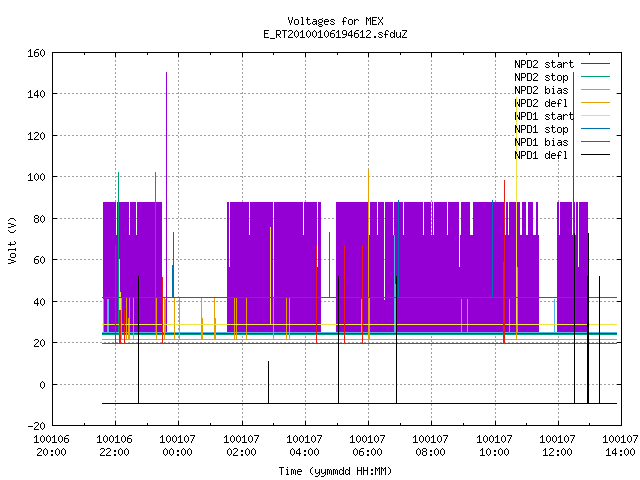Screen dimensions: 640x480
Task: Click the red NPD1 bias legend line
Action: click(x=596, y=142)
